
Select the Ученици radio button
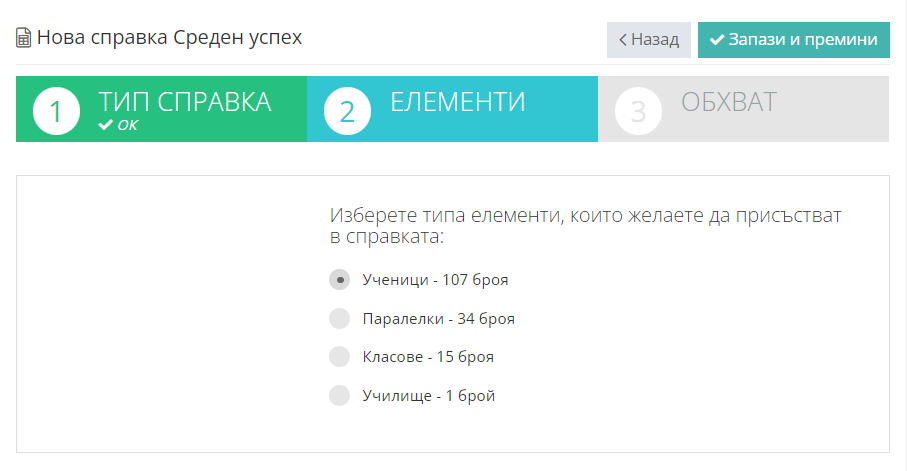[340, 279]
